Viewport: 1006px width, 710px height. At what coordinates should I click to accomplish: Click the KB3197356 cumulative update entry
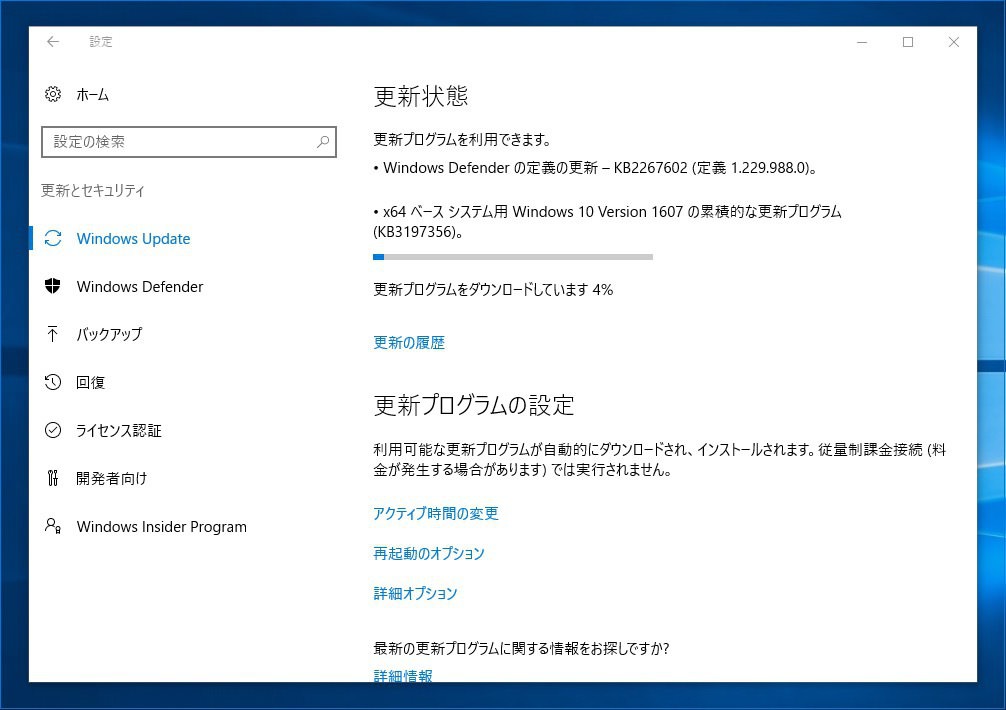[x=607, y=221]
